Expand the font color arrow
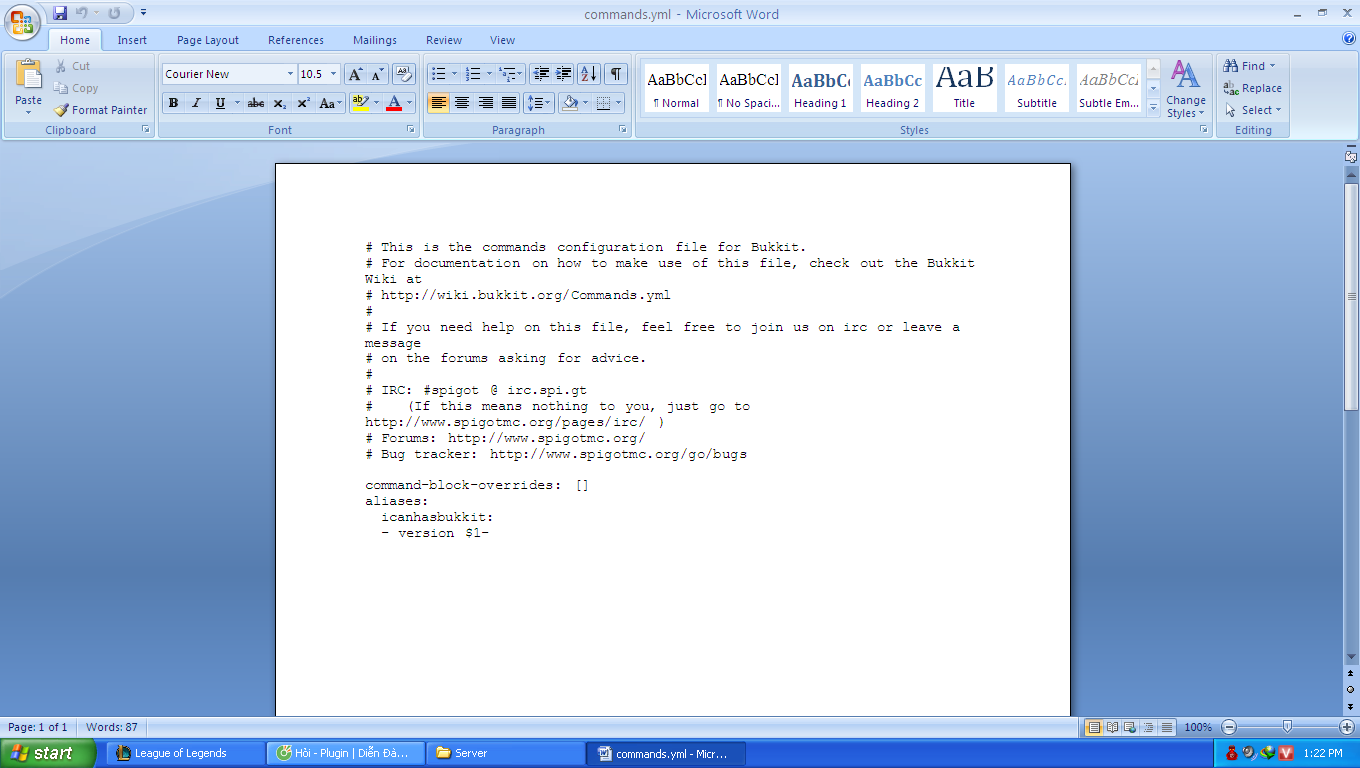This screenshot has width=1360, height=768. (x=410, y=103)
